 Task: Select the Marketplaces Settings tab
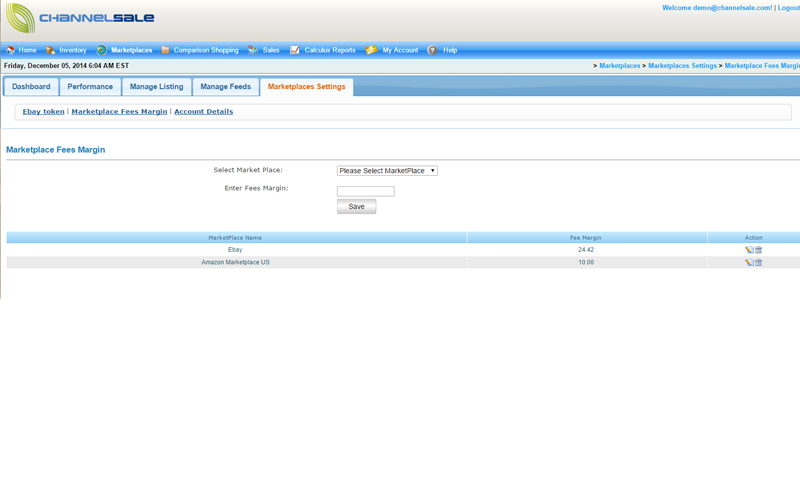click(306, 87)
